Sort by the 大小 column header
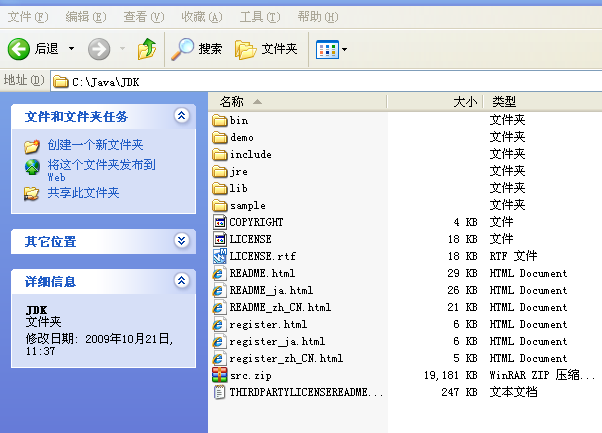 (435, 102)
